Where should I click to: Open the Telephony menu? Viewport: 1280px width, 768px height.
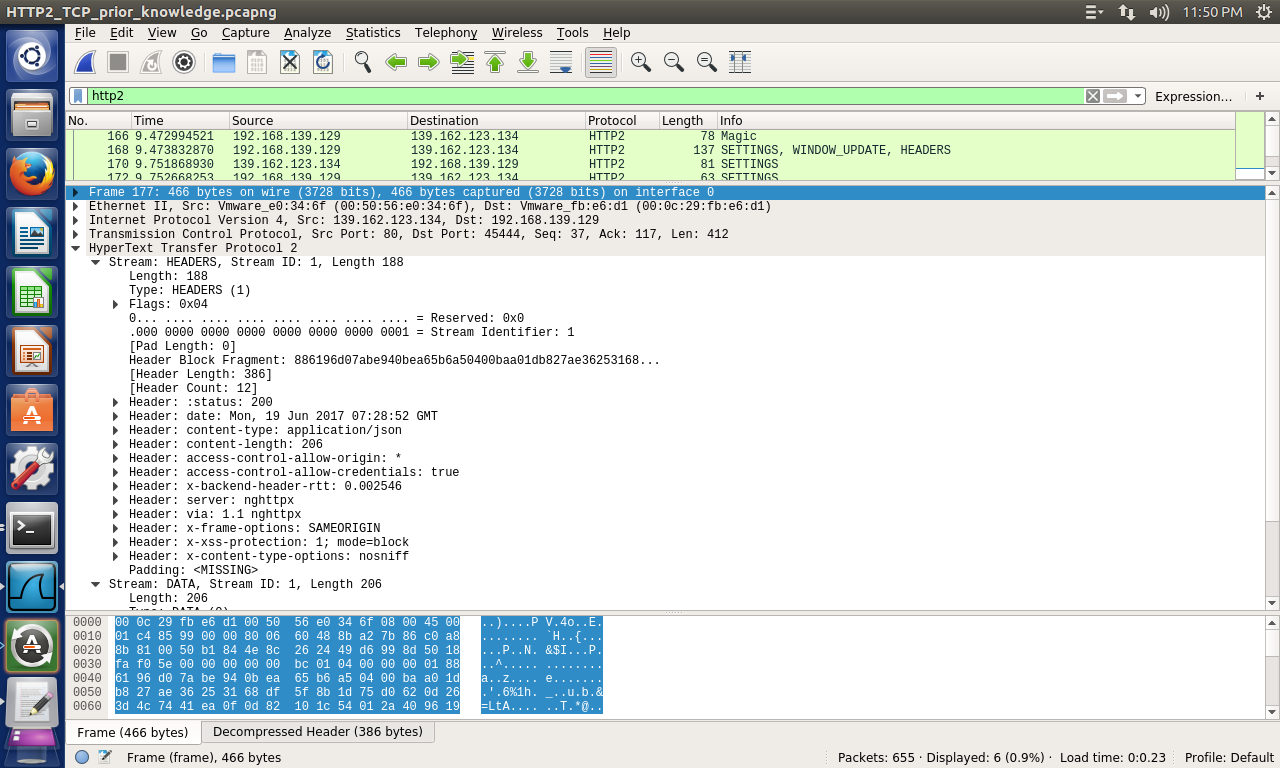(x=446, y=33)
